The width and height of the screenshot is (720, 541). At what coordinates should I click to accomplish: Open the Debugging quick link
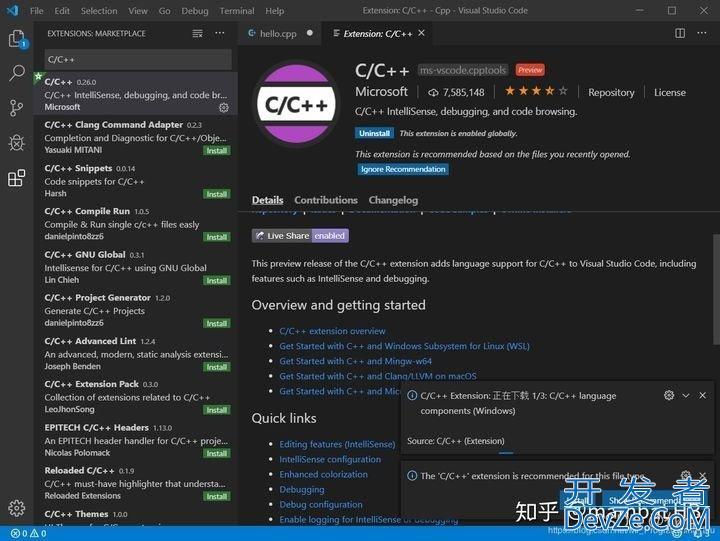[302, 490]
